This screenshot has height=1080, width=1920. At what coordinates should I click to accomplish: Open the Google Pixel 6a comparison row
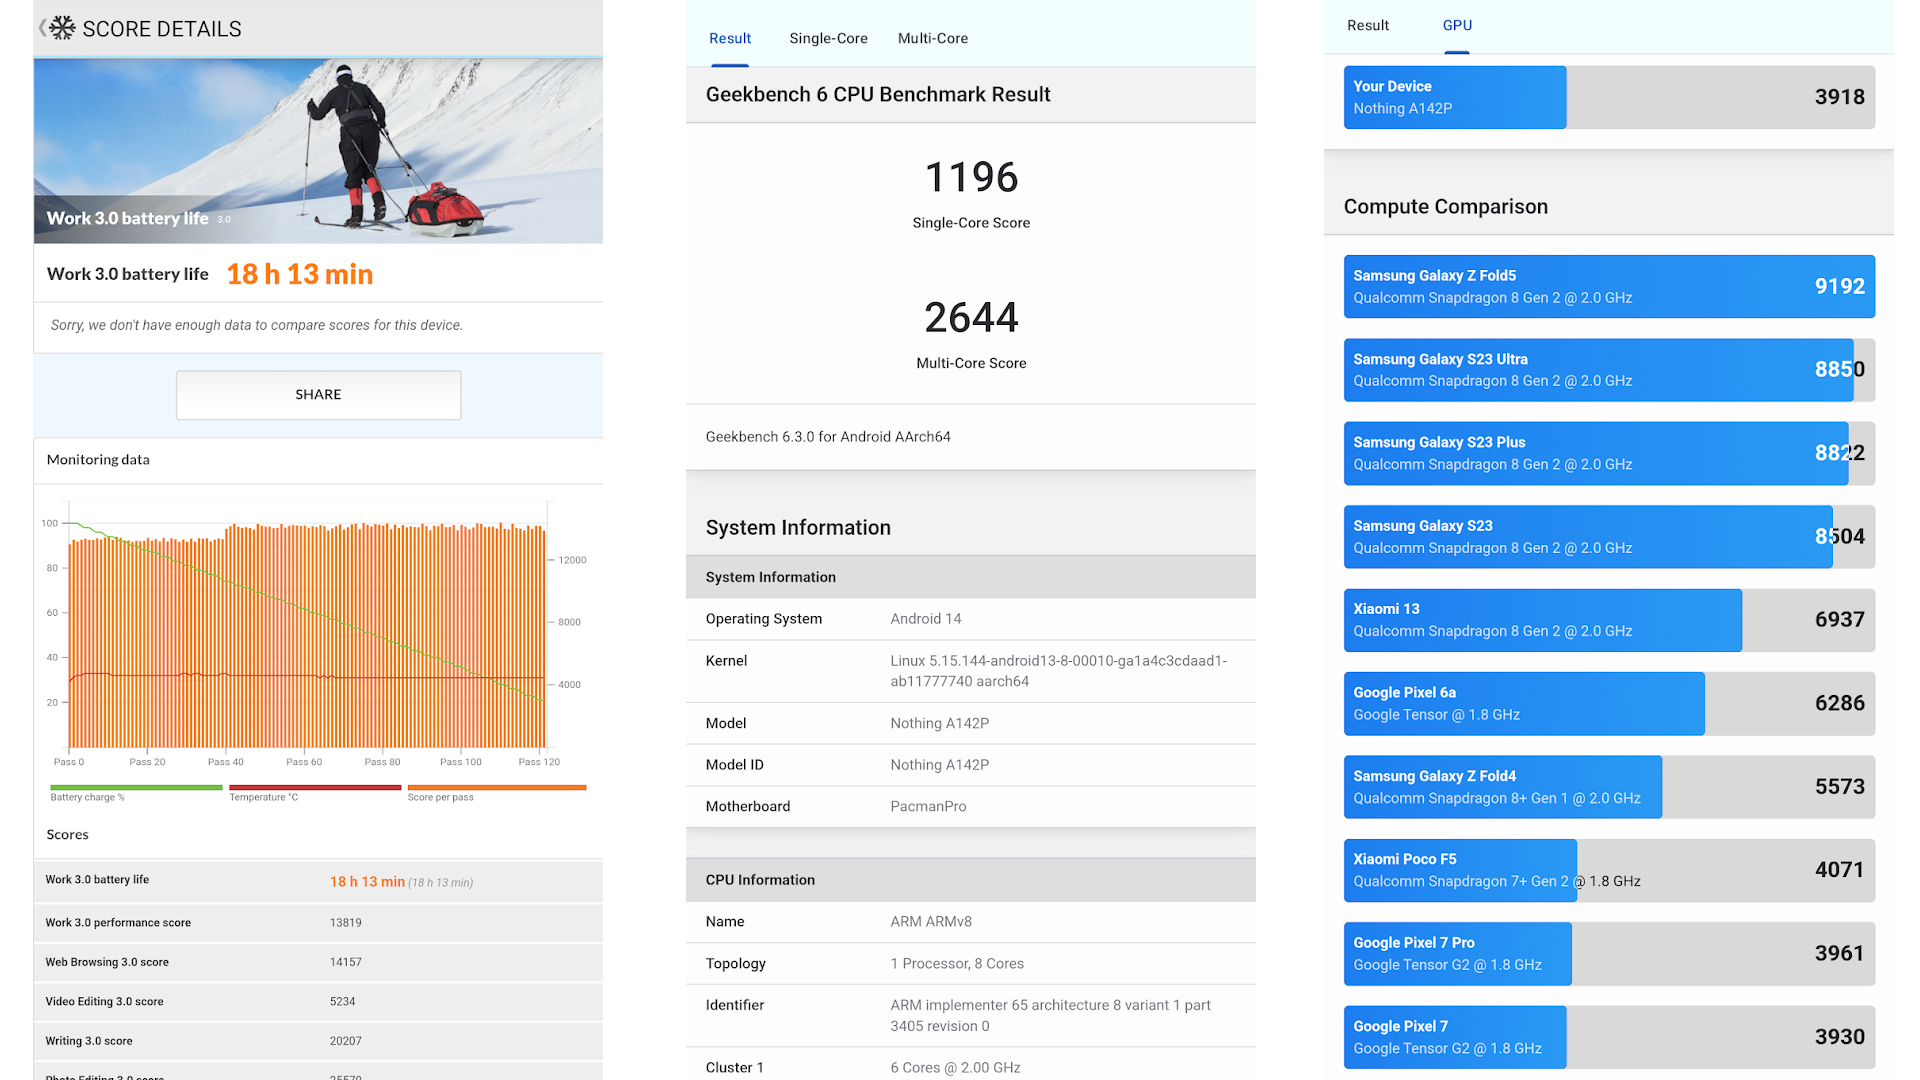tap(1608, 703)
